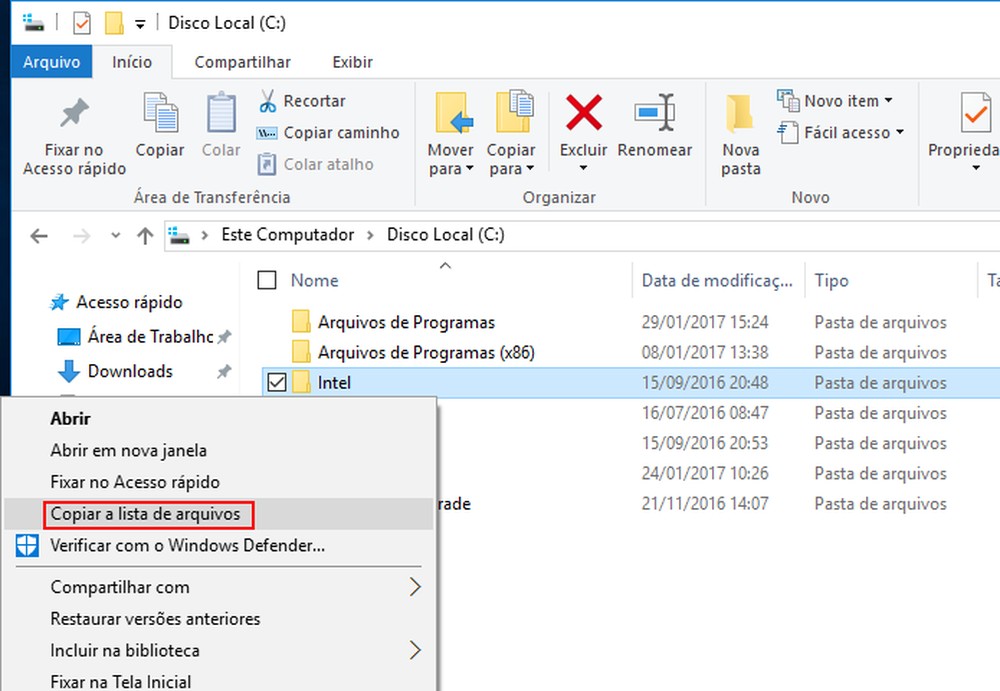Switch to the Exibir tab
The height and width of the screenshot is (691, 1000).
tap(352, 62)
